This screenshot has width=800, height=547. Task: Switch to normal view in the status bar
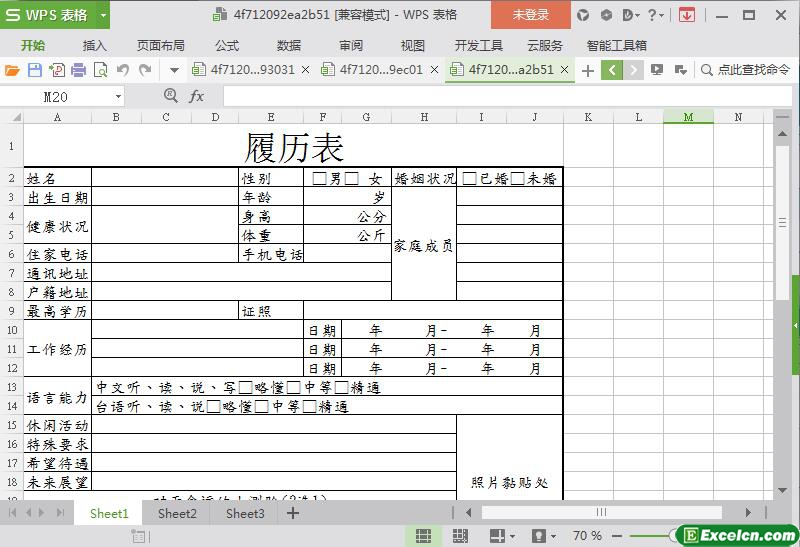coord(423,536)
